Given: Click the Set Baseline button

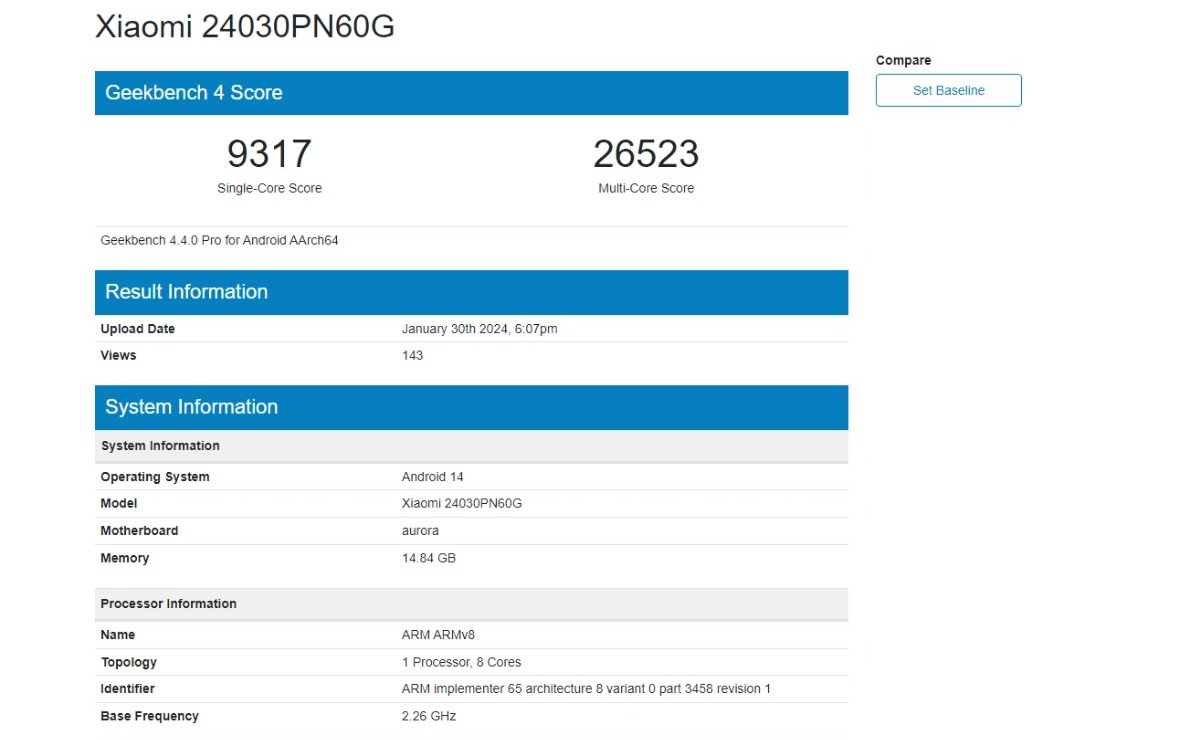Looking at the screenshot, I should [948, 90].
